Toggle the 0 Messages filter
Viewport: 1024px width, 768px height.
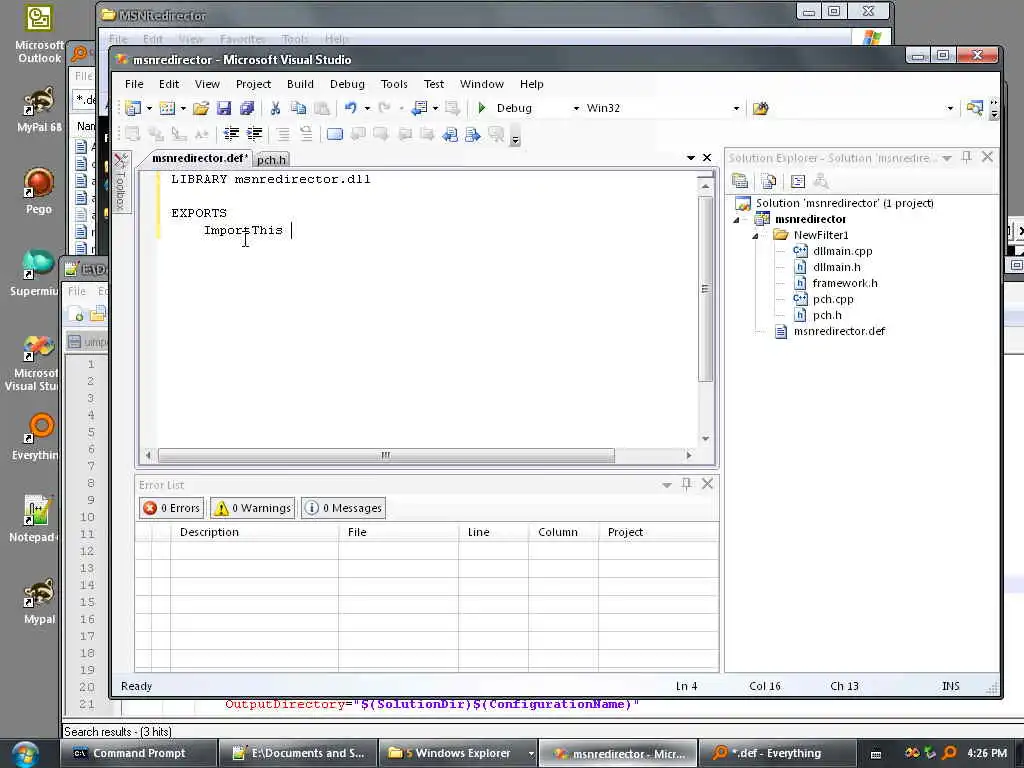(x=344, y=507)
